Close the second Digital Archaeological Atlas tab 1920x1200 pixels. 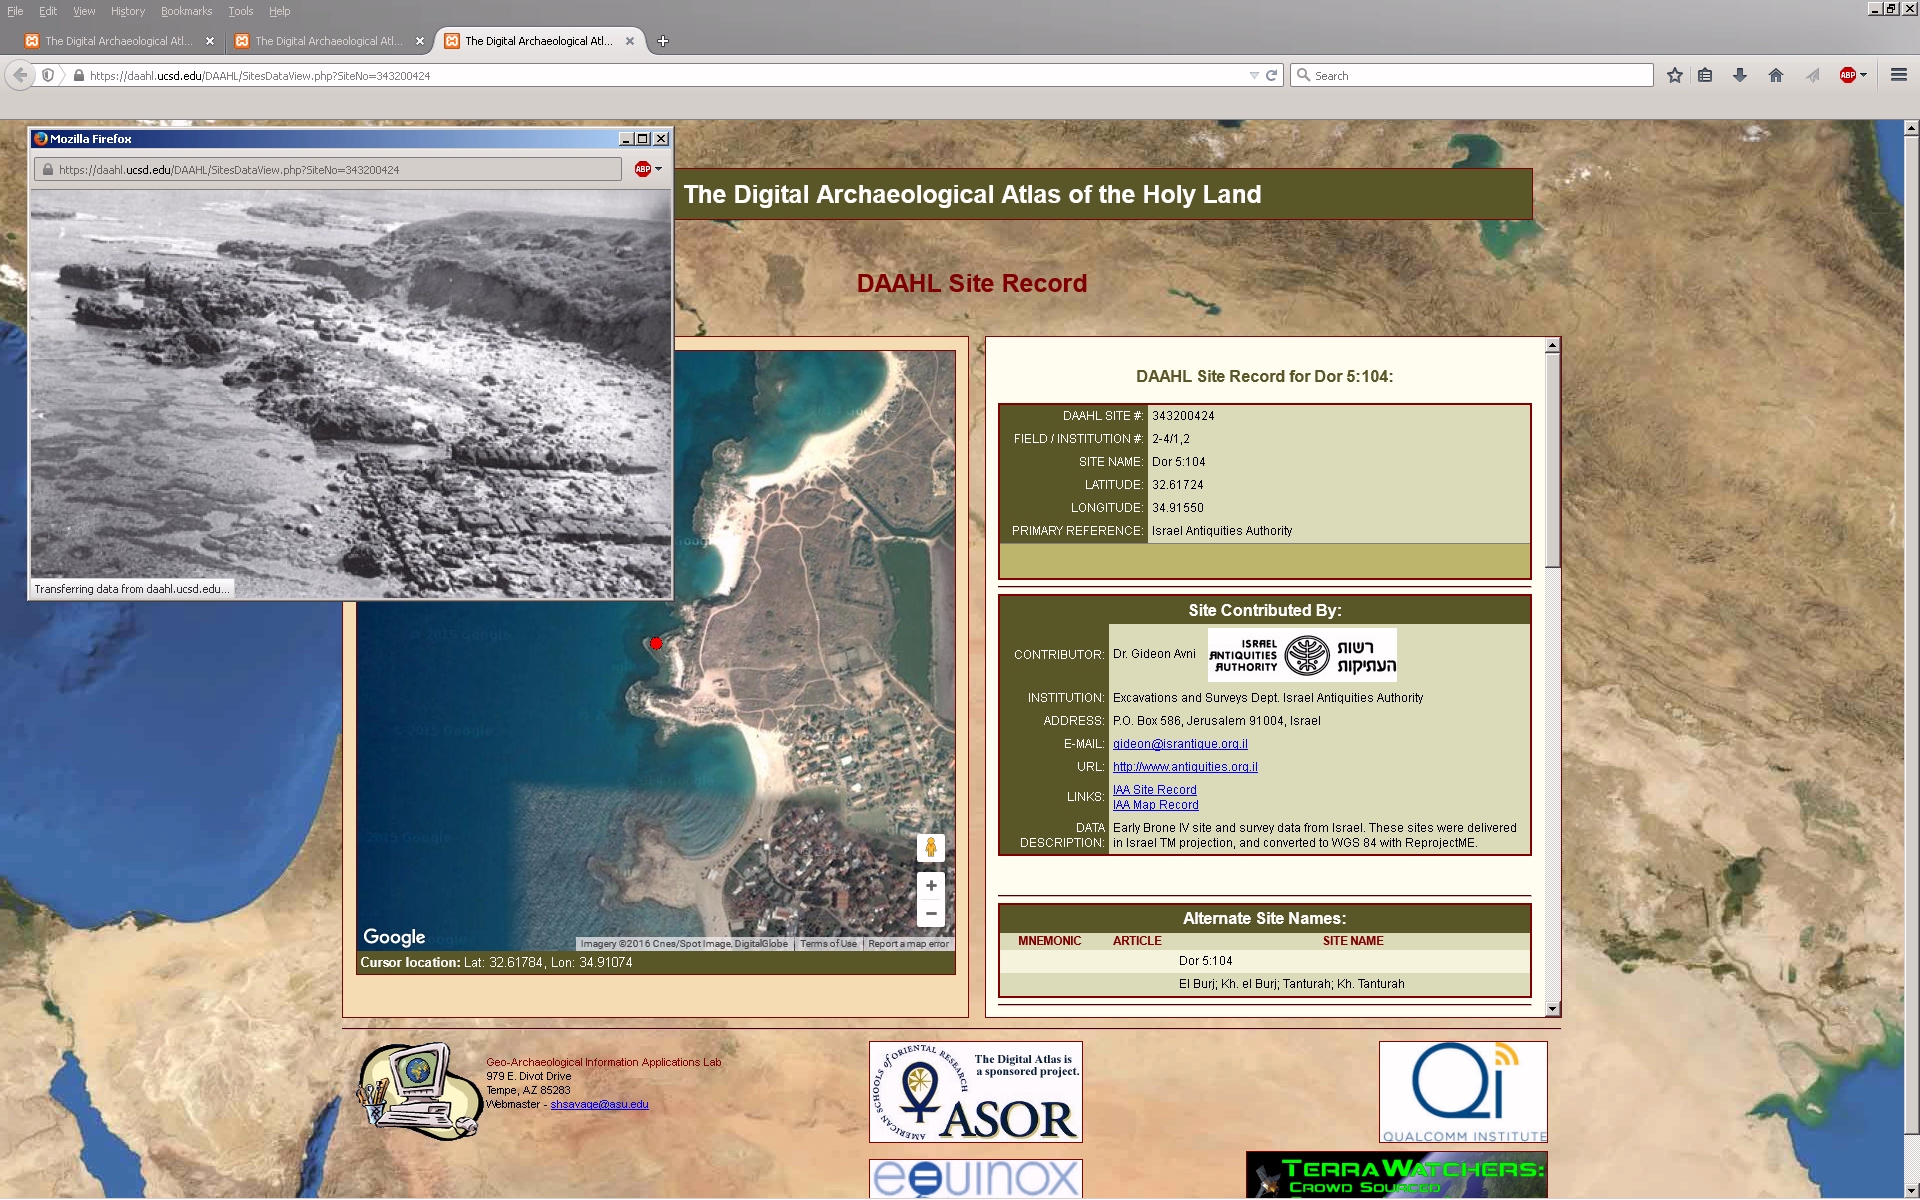[x=420, y=41]
